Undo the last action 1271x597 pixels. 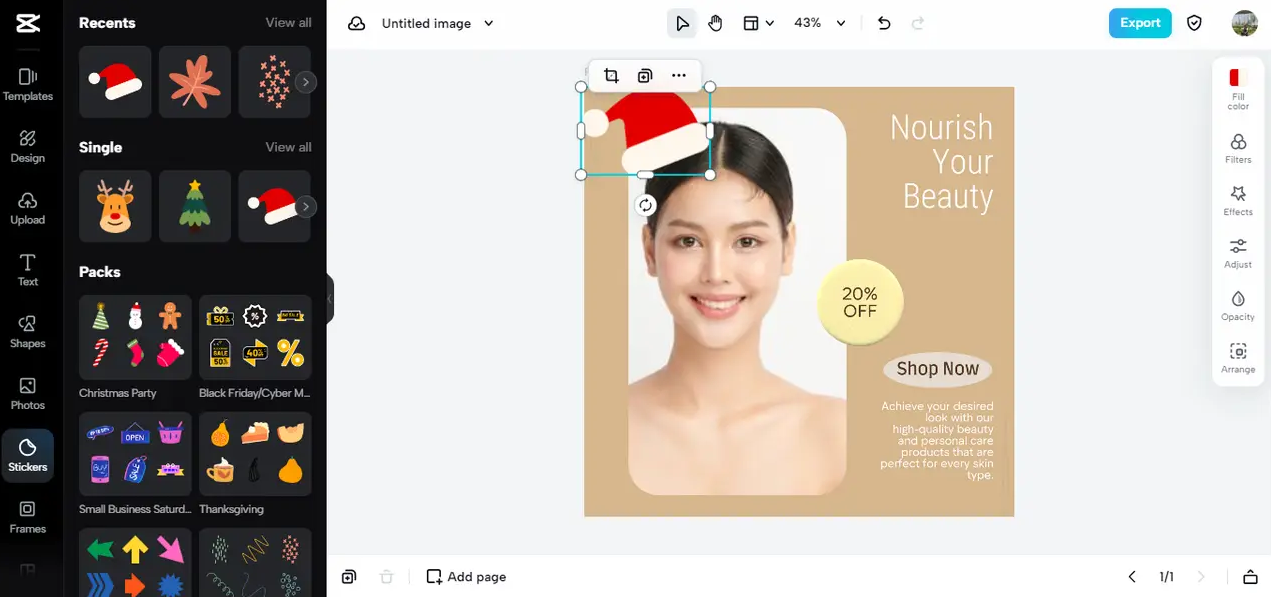[884, 23]
